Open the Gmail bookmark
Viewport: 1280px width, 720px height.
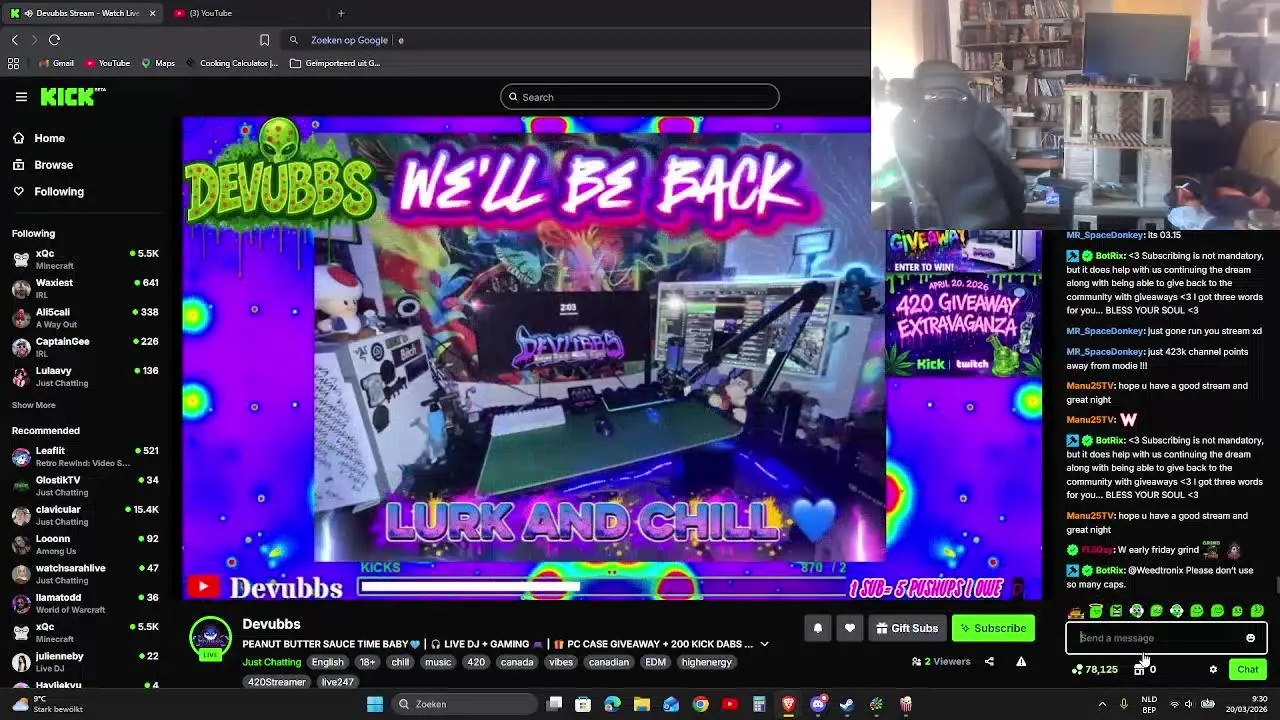click(x=56, y=63)
